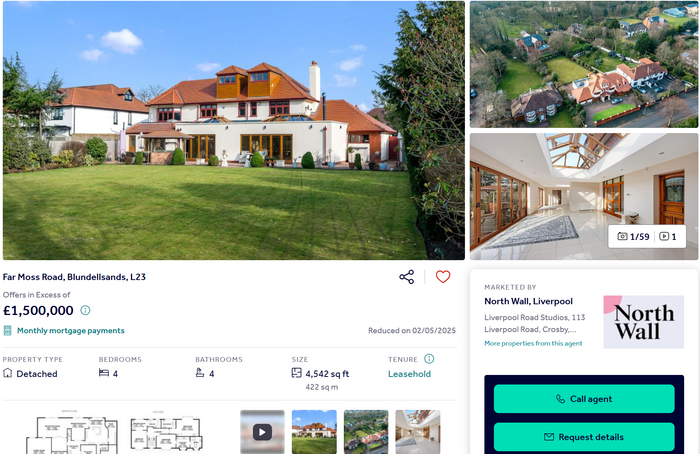700x454 pixels.
Task: Open price info icon beside £1,500,000
Action: 85,310
